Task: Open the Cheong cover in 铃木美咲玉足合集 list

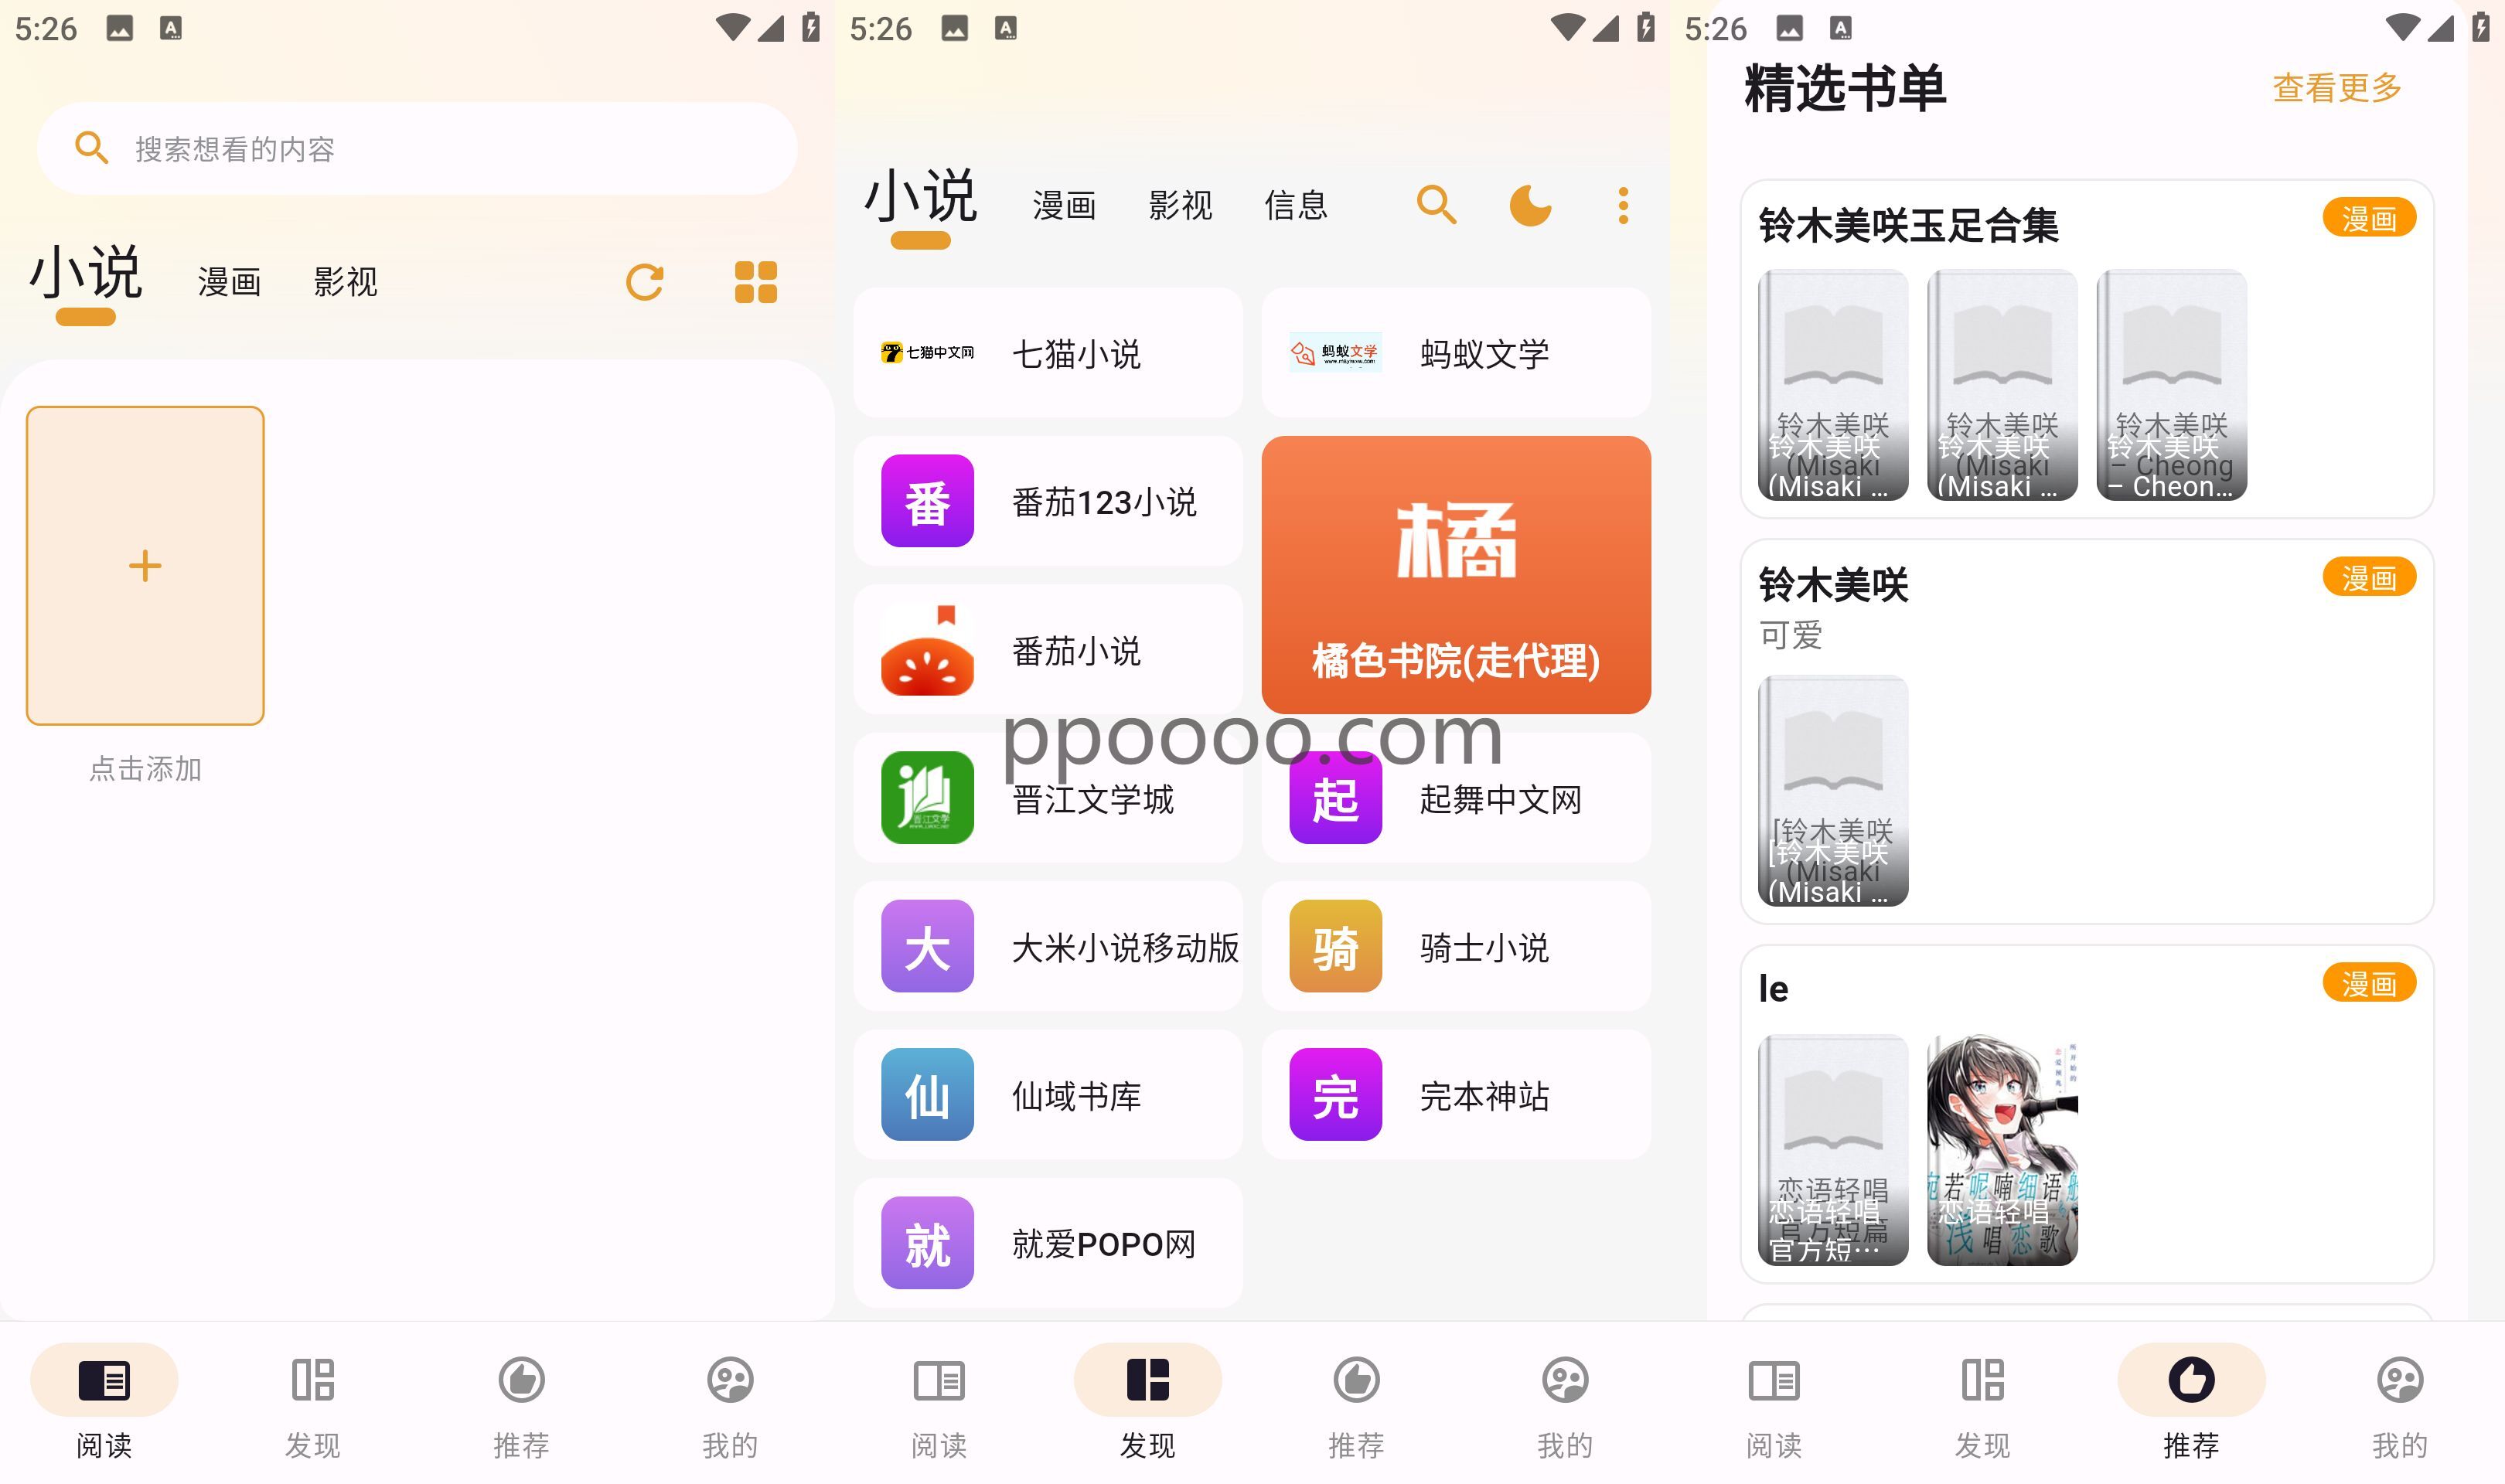Action: [x=2172, y=385]
